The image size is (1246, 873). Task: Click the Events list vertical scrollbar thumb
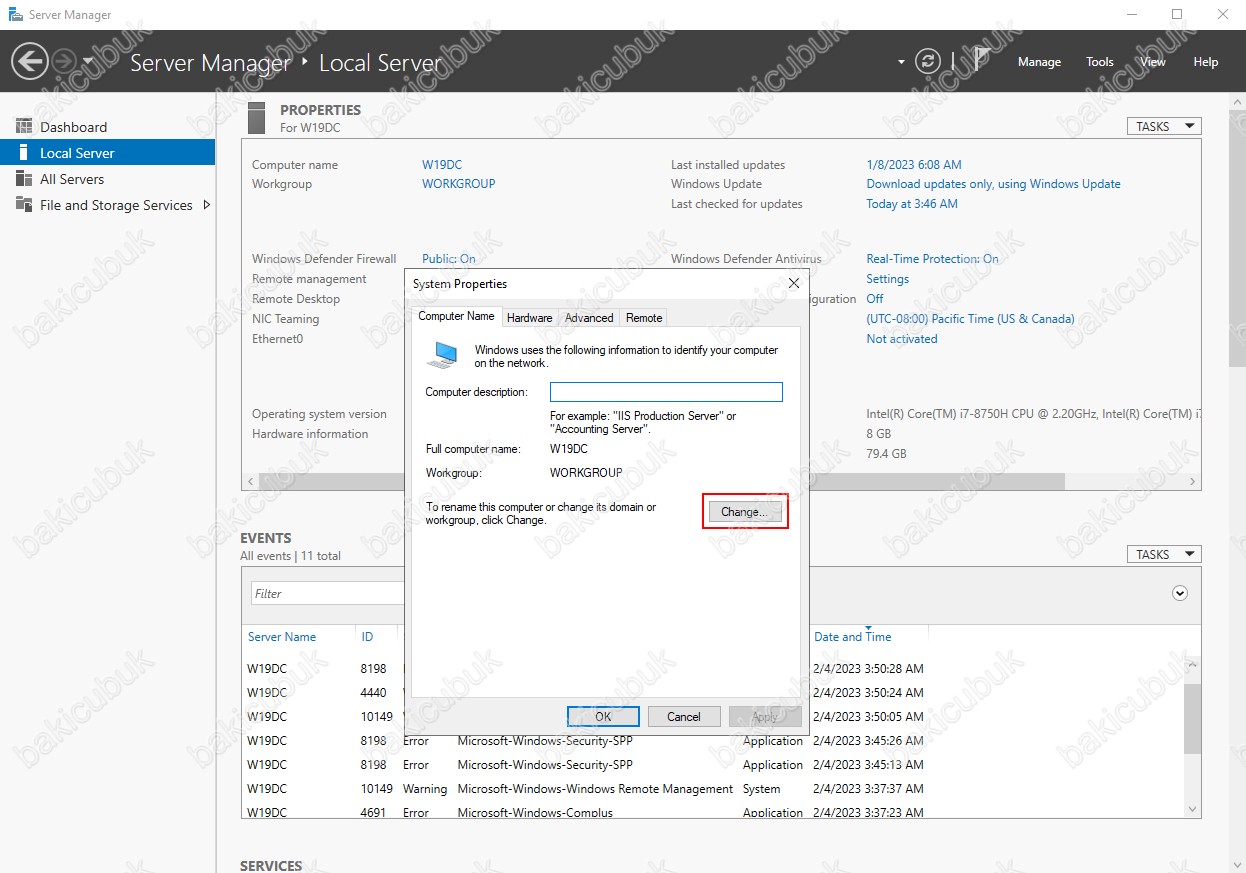coord(1192,718)
